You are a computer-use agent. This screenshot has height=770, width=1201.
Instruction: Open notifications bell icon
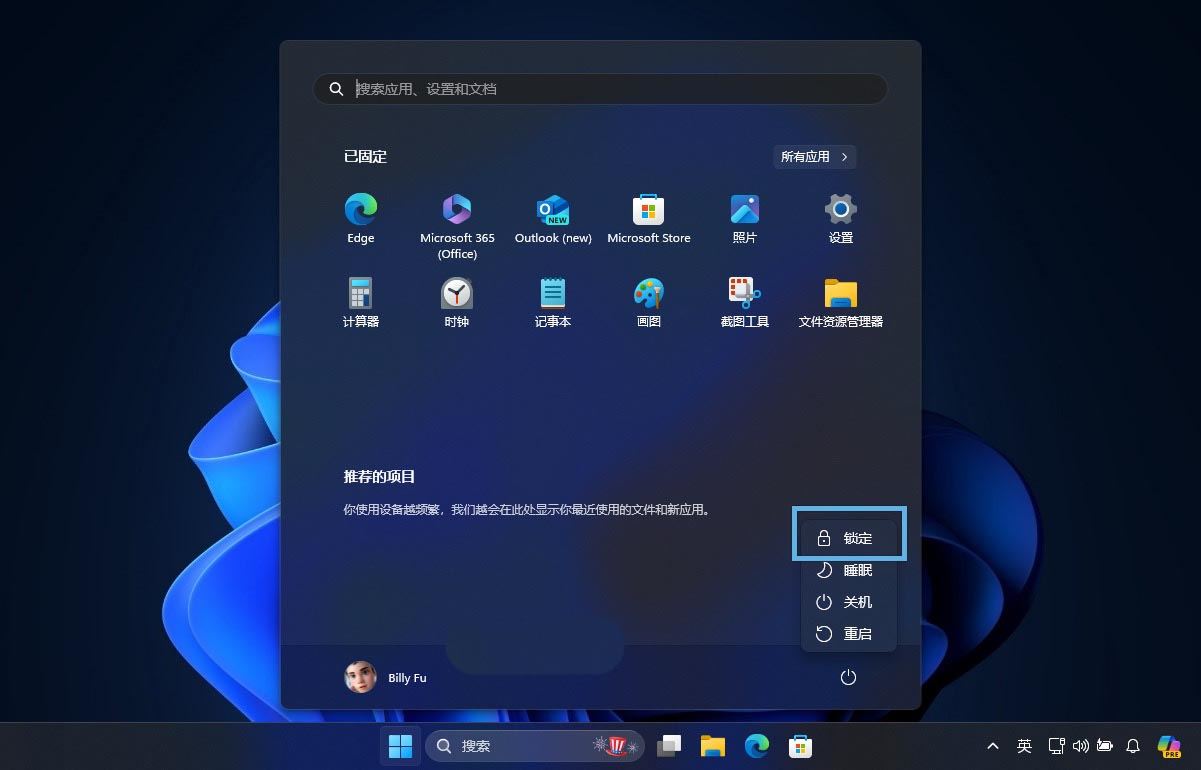click(1133, 746)
